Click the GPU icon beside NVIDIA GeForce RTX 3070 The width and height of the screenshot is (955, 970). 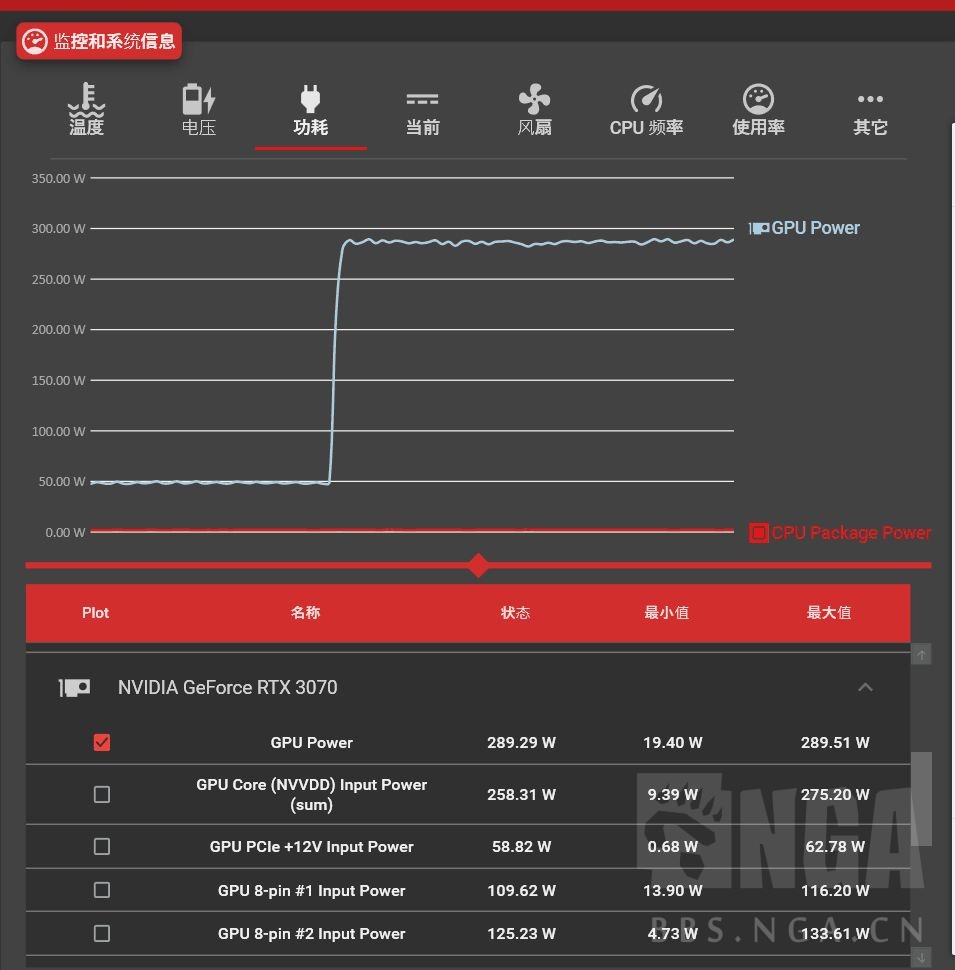tap(74, 687)
